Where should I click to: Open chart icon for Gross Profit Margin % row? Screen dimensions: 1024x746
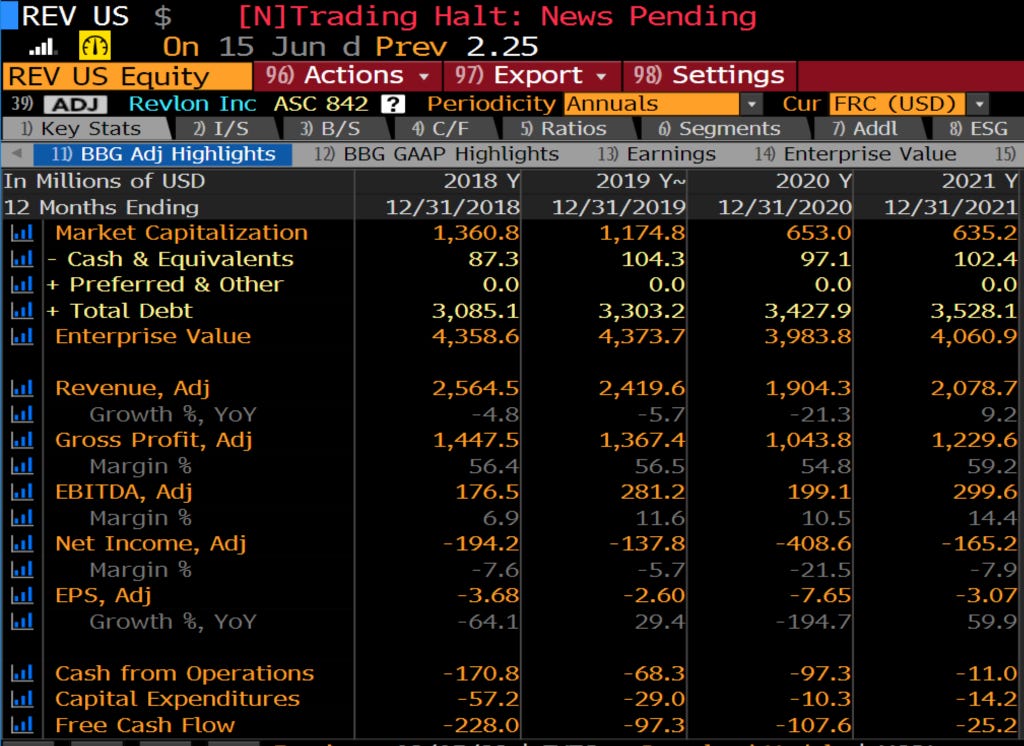(22, 466)
